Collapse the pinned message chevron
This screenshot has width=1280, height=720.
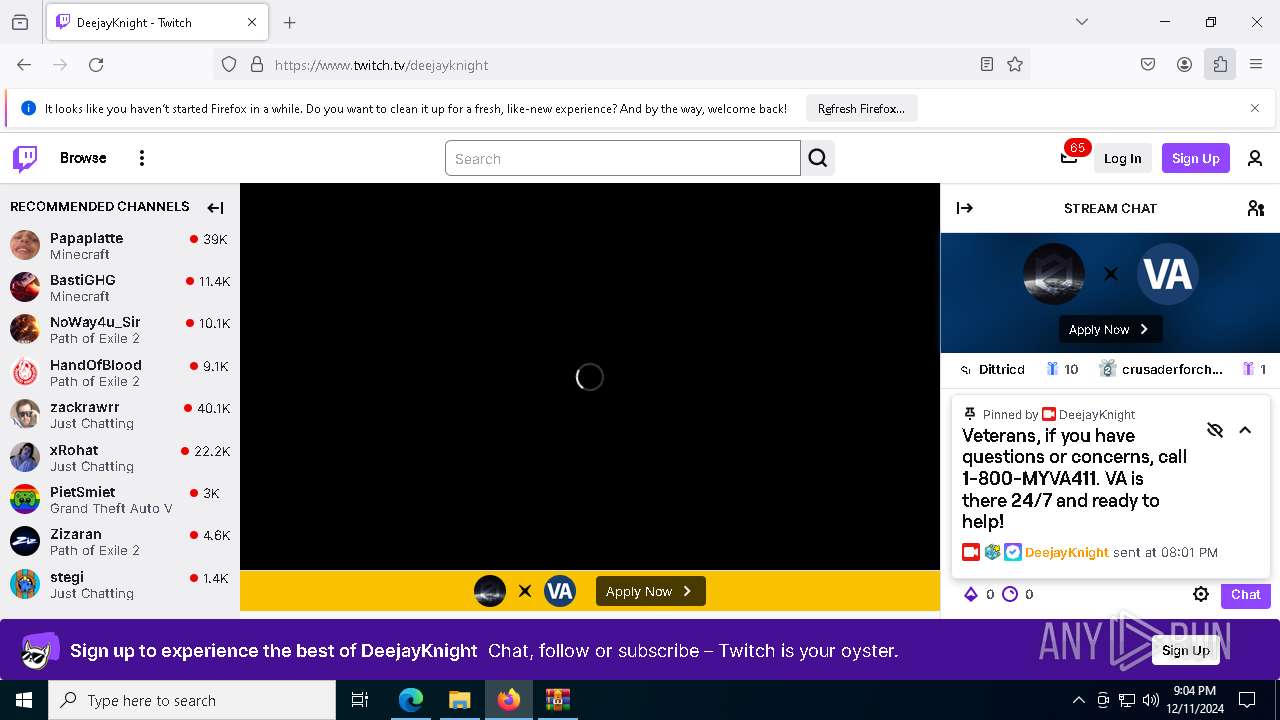1245,430
